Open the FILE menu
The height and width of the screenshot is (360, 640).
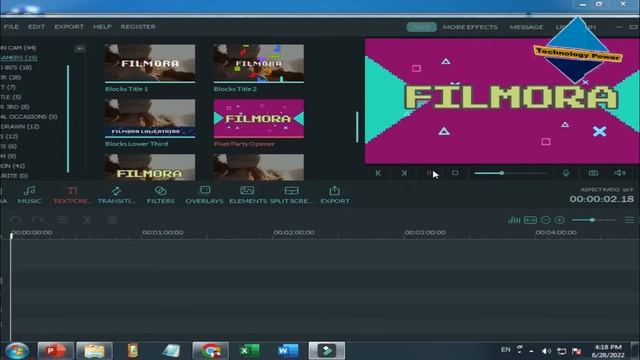[11, 27]
